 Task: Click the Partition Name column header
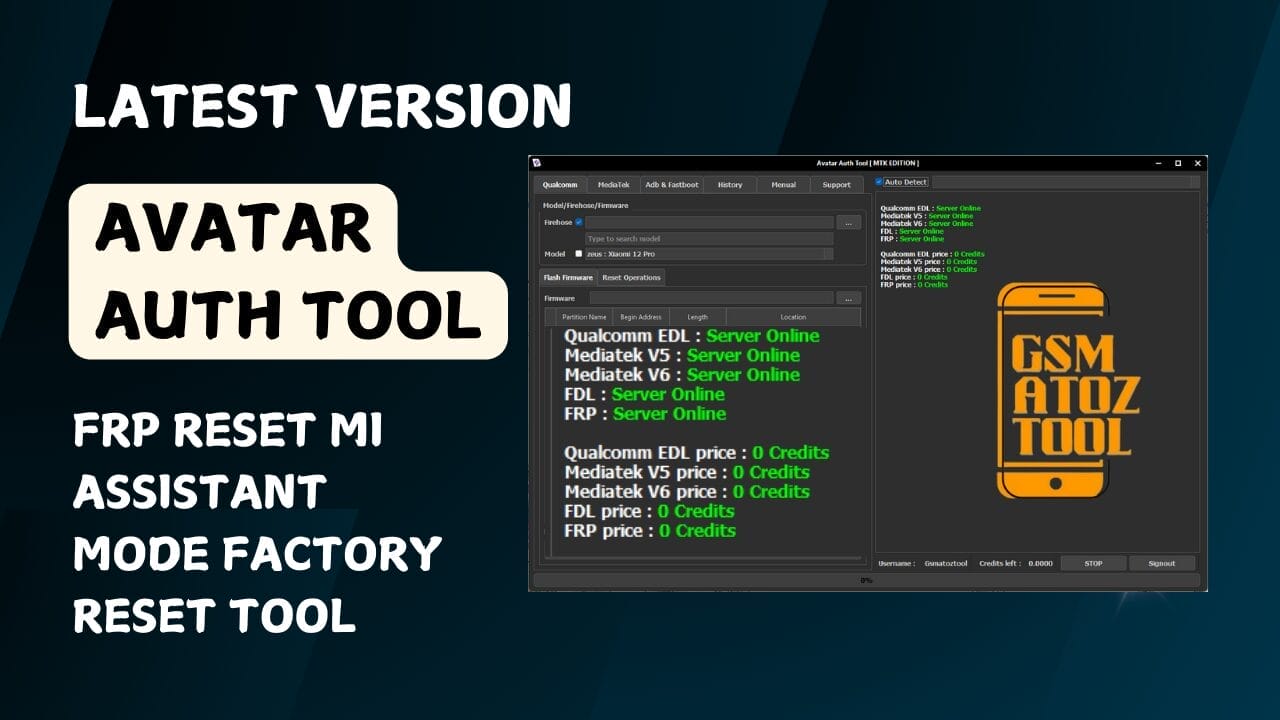pos(585,317)
